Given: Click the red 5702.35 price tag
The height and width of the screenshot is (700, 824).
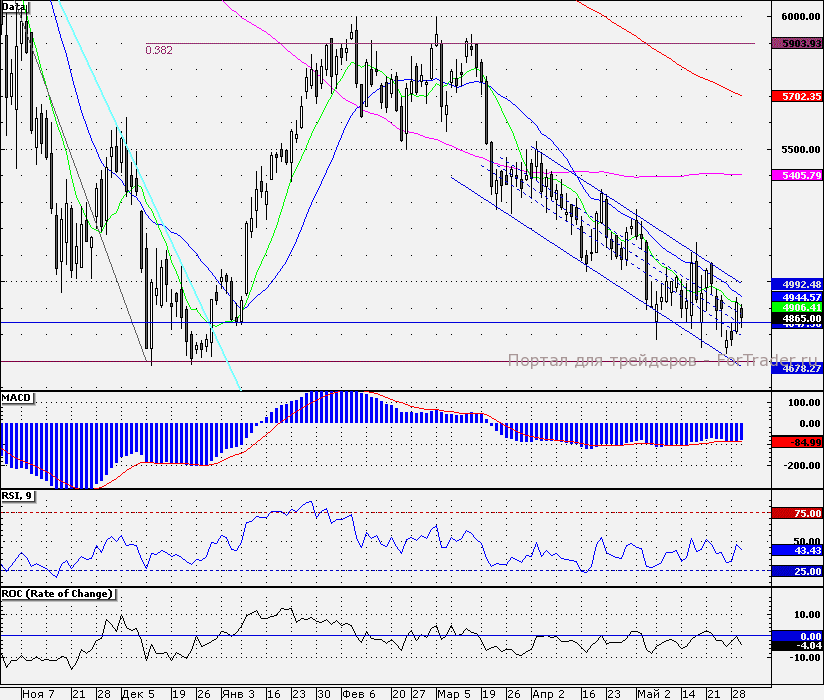Looking at the screenshot, I should click(796, 97).
